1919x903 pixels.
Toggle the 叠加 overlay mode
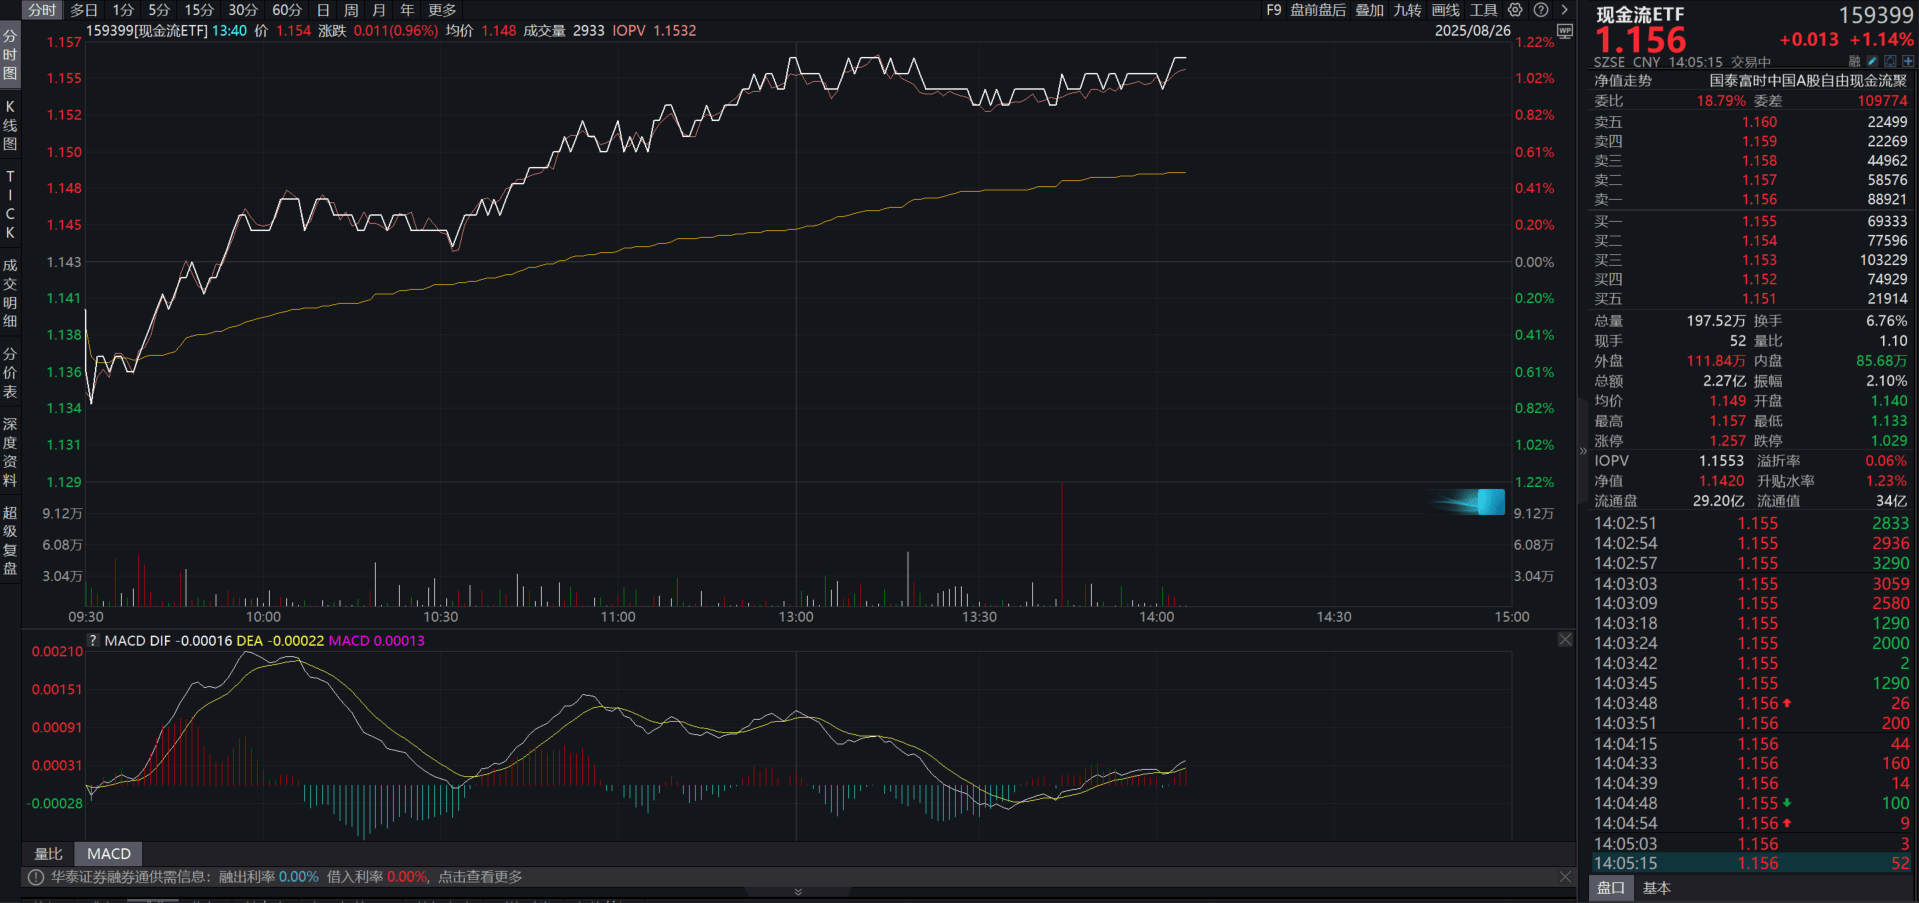(x=1370, y=10)
